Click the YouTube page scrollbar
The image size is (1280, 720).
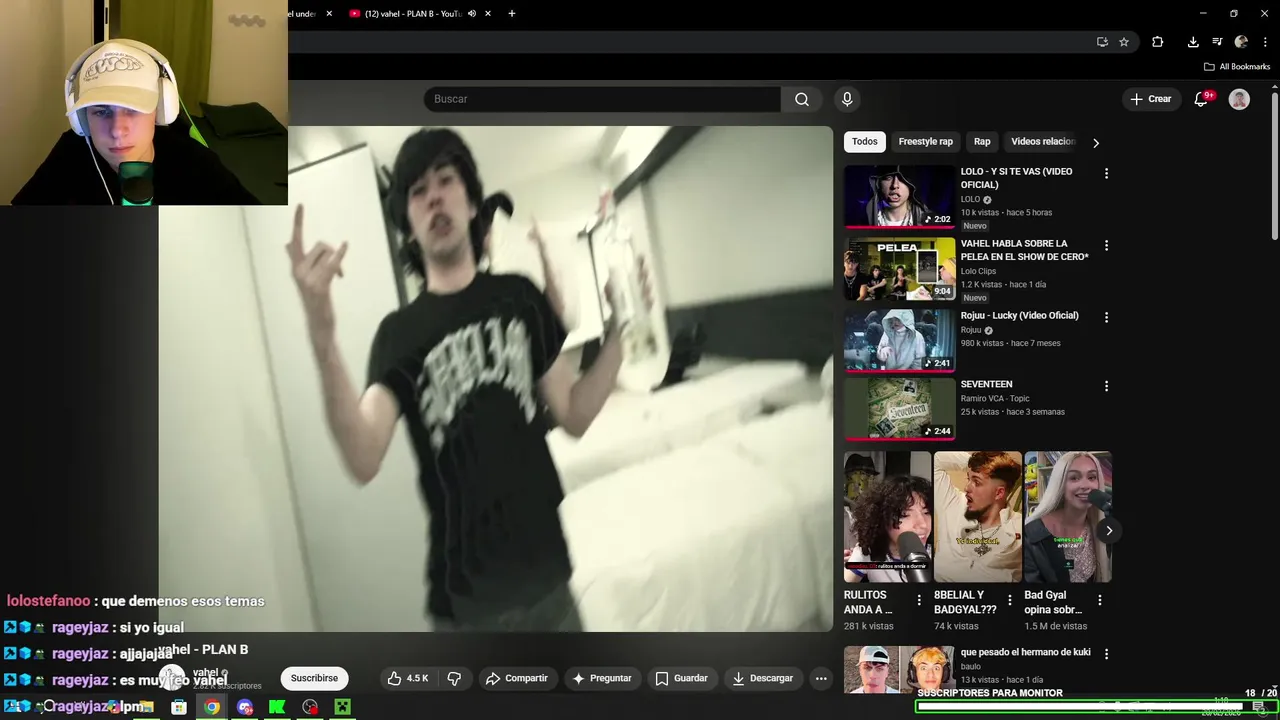[x=1274, y=166]
